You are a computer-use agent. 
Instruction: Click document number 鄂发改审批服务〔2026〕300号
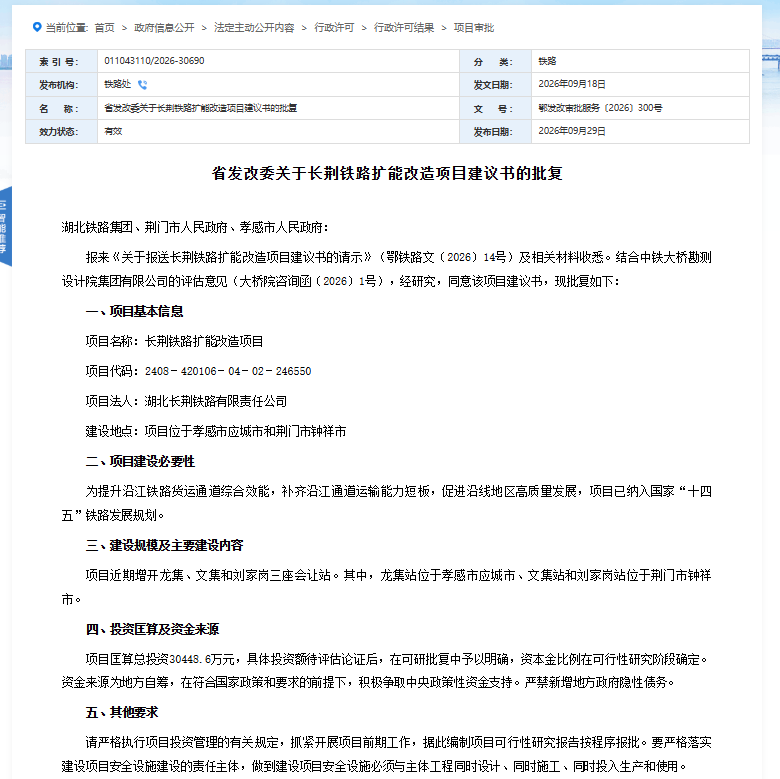coord(600,108)
